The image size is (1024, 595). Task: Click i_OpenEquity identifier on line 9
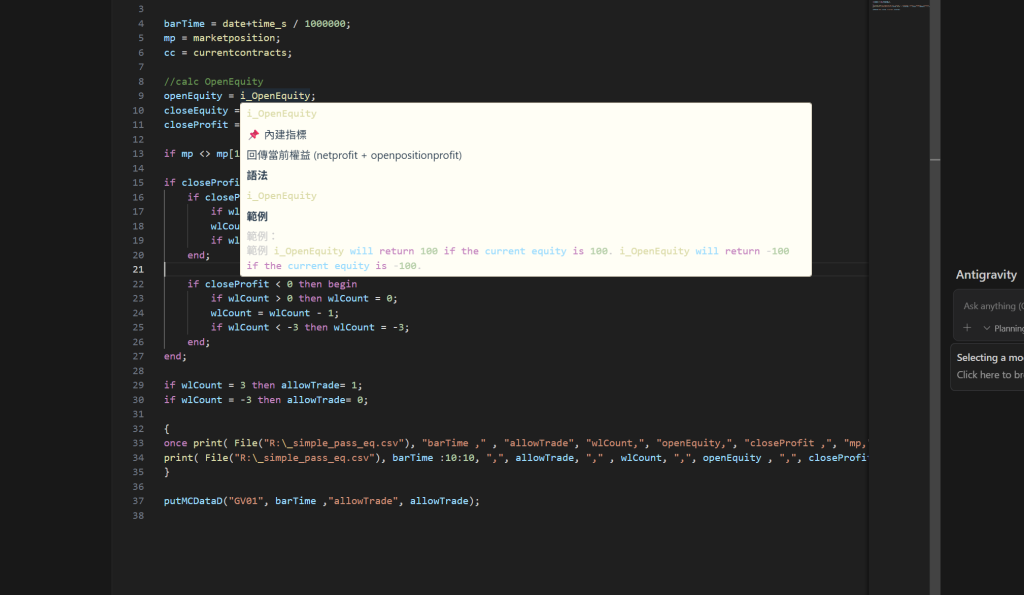(x=277, y=96)
